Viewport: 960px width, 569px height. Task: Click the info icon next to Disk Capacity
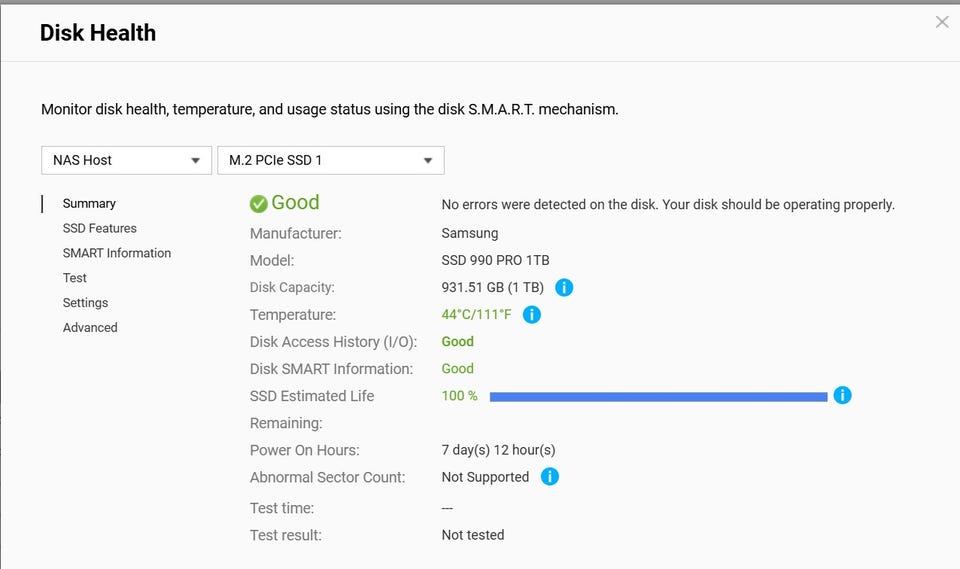click(x=564, y=288)
